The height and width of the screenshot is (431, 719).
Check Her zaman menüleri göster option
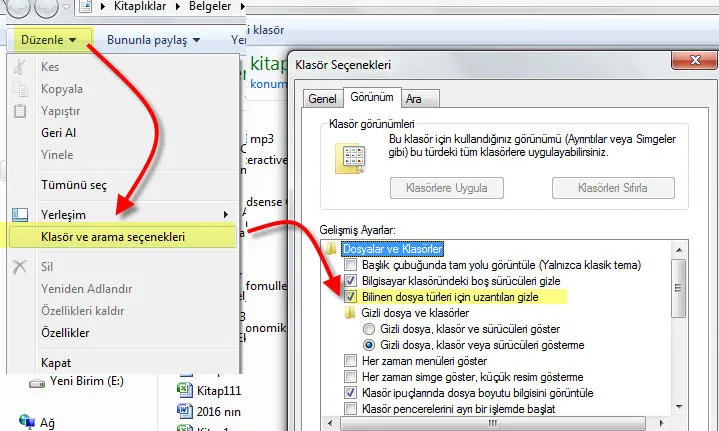pyautogui.click(x=350, y=360)
